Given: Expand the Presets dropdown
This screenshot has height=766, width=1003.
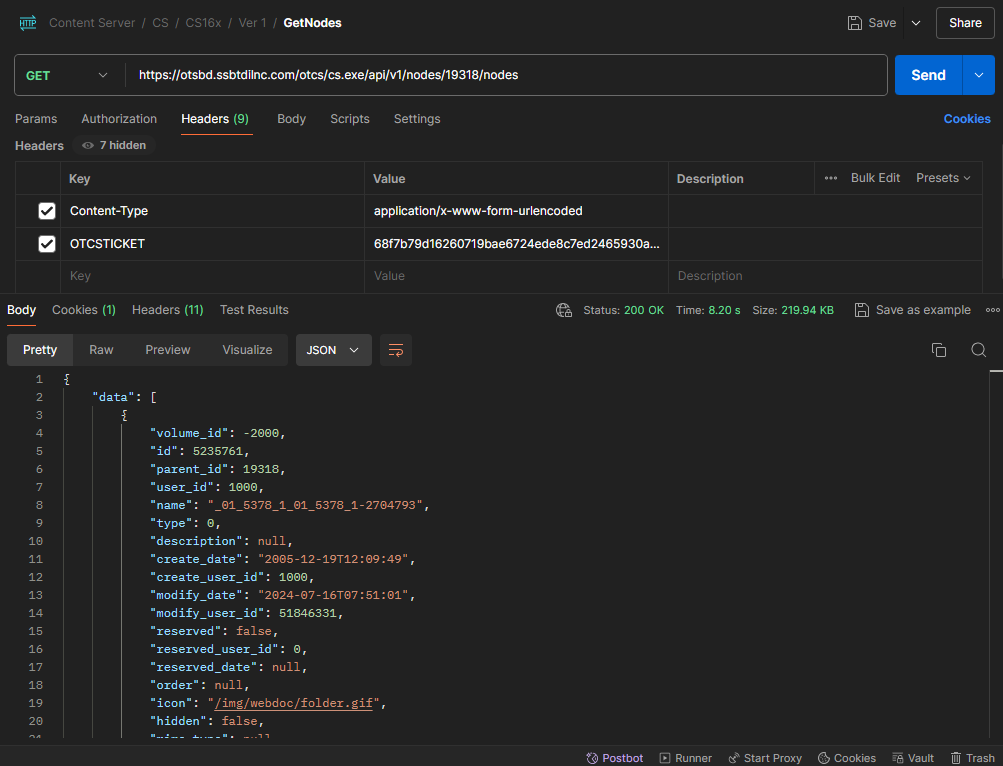Looking at the screenshot, I should (941, 177).
